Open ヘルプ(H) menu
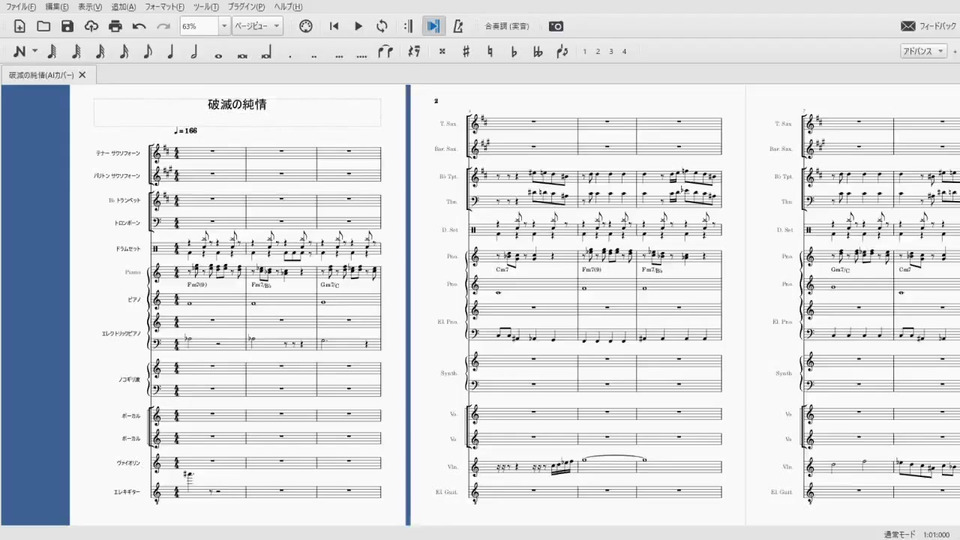 click(x=288, y=7)
